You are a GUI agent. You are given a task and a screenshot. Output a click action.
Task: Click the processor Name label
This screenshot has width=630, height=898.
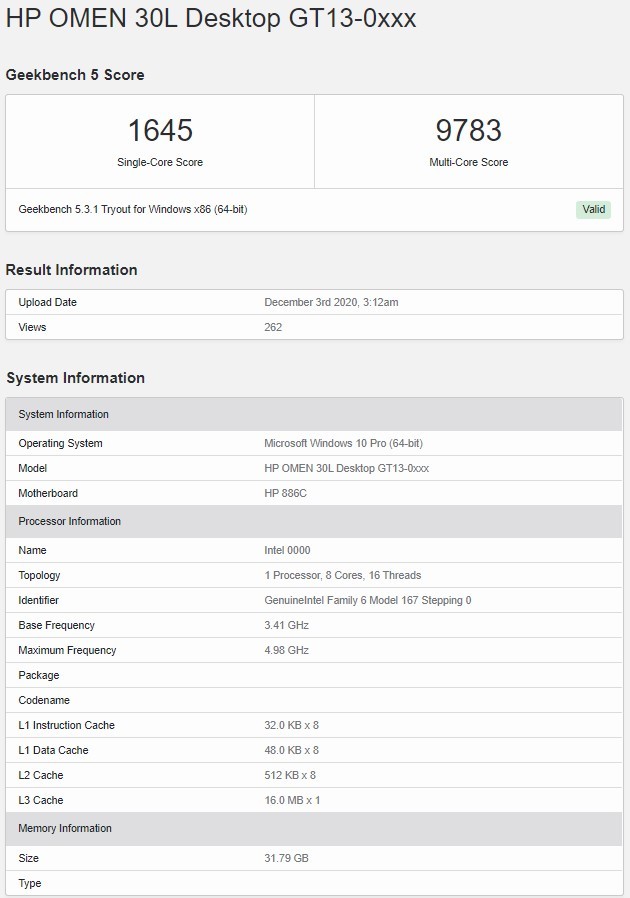click(x=32, y=550)
